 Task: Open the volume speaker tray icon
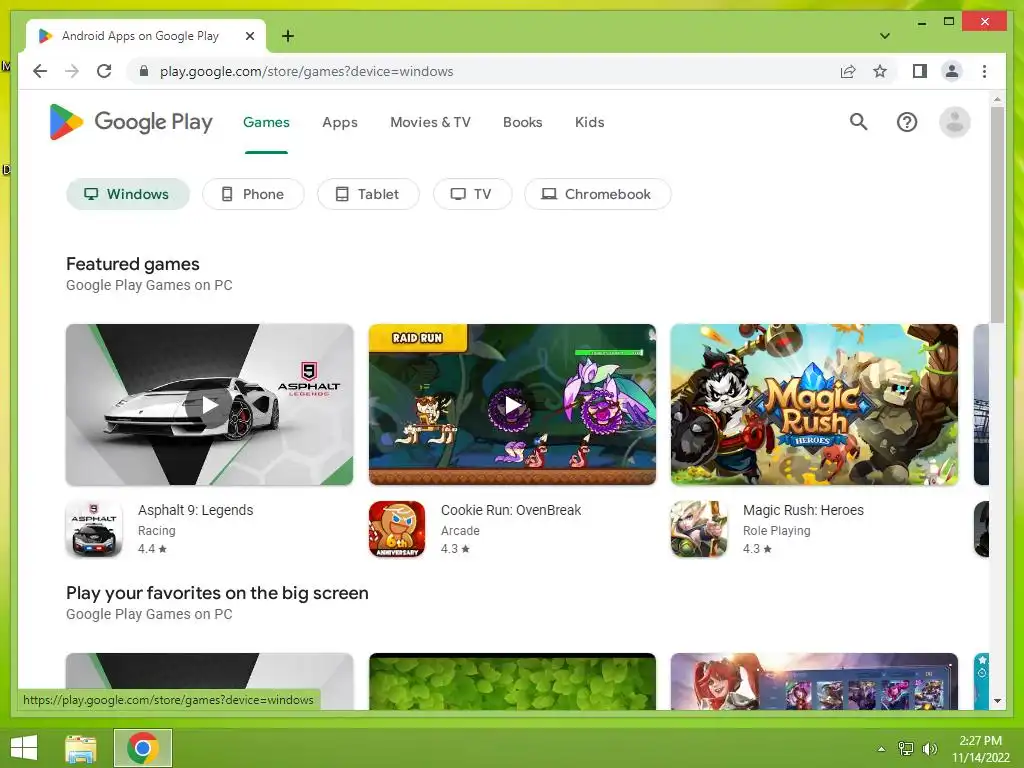pos(929,749)
